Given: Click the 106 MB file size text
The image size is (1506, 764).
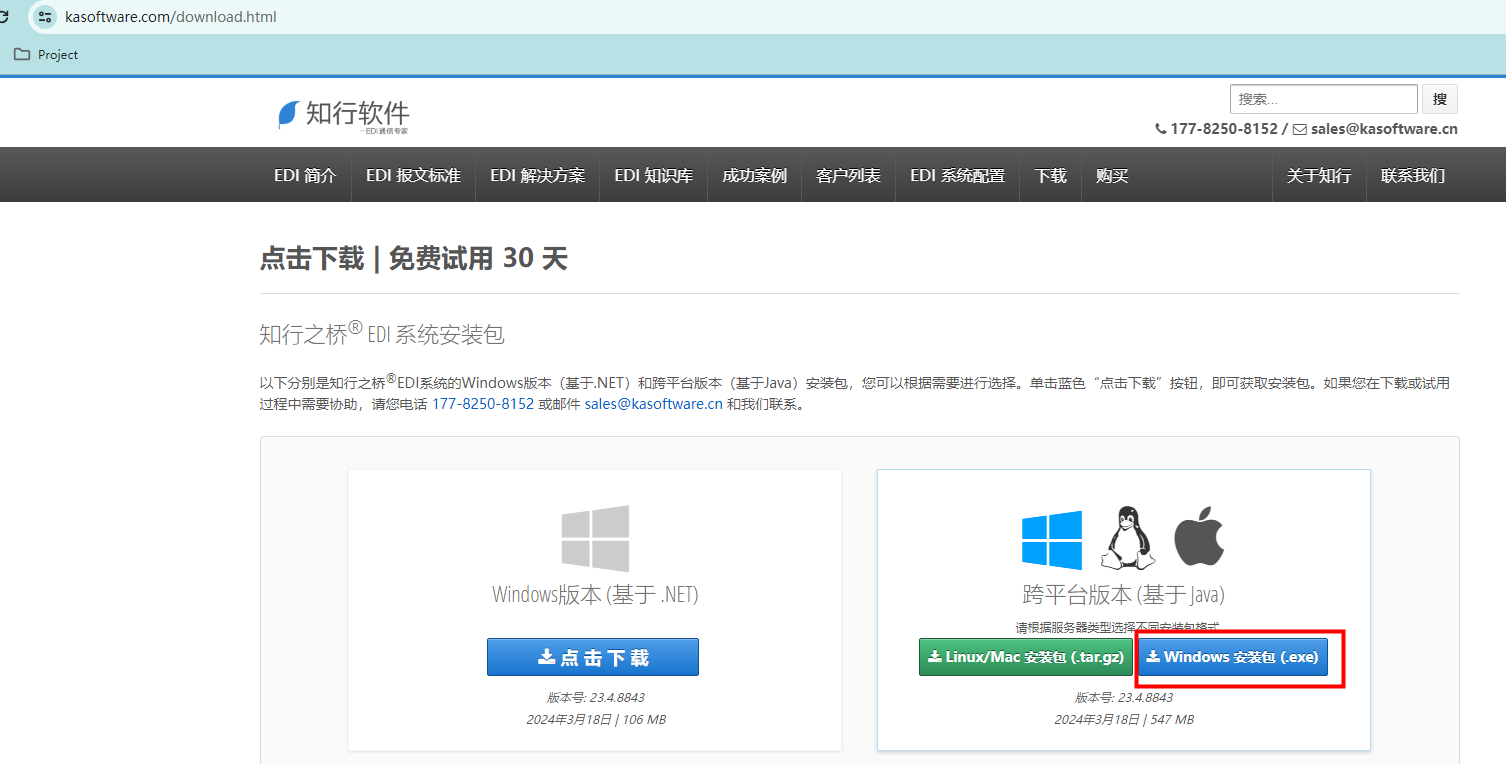Looking at the screenshot, I should pos(643,720).
